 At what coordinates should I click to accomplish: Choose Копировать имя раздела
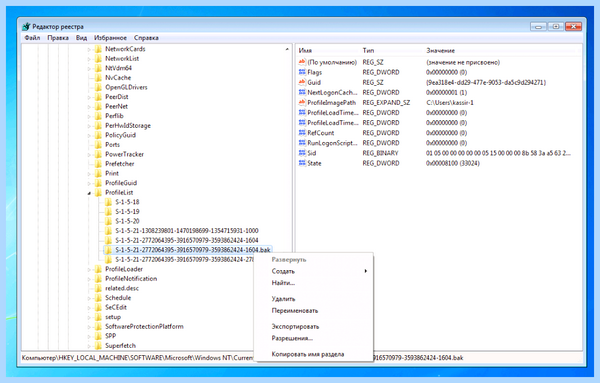(x=308, y=354)
